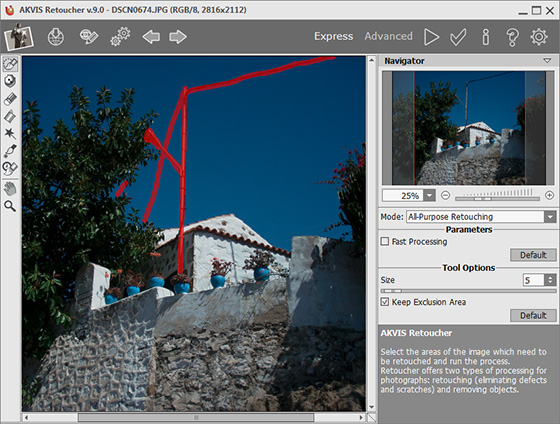Activate the Zoom magnifier tool
Screen dimensions: 560x424
(10, 206)
